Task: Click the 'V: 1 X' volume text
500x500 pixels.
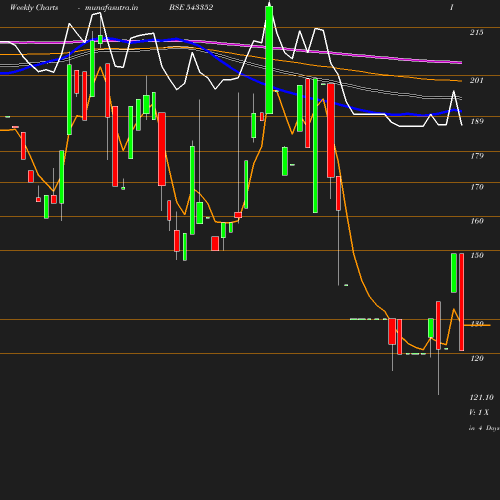Action: pos(479,412)
